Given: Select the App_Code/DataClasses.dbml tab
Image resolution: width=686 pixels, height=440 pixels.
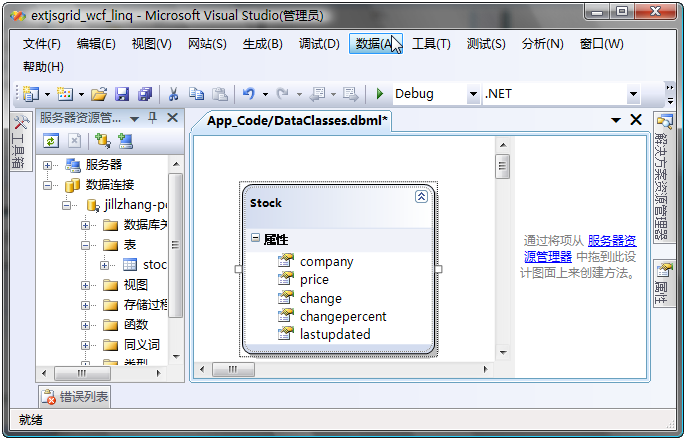Looking at the screenshot, I should click(x=297, y=121).
